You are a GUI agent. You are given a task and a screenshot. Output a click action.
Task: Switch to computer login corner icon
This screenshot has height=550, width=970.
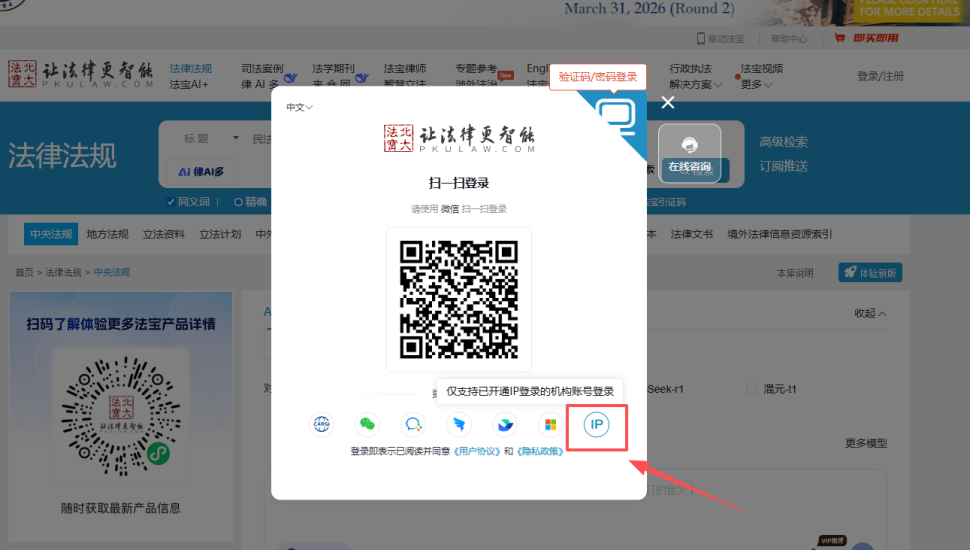point(616,116)
